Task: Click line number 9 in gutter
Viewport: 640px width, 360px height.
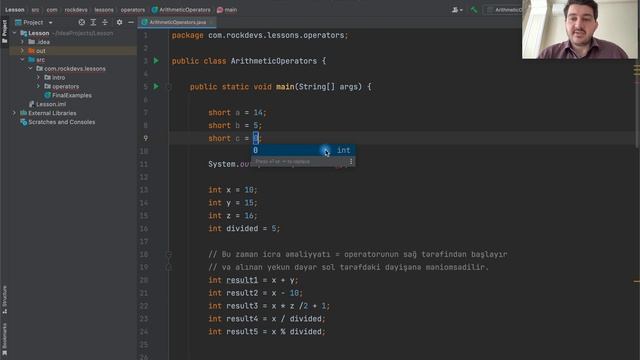Action: (146, 138)
